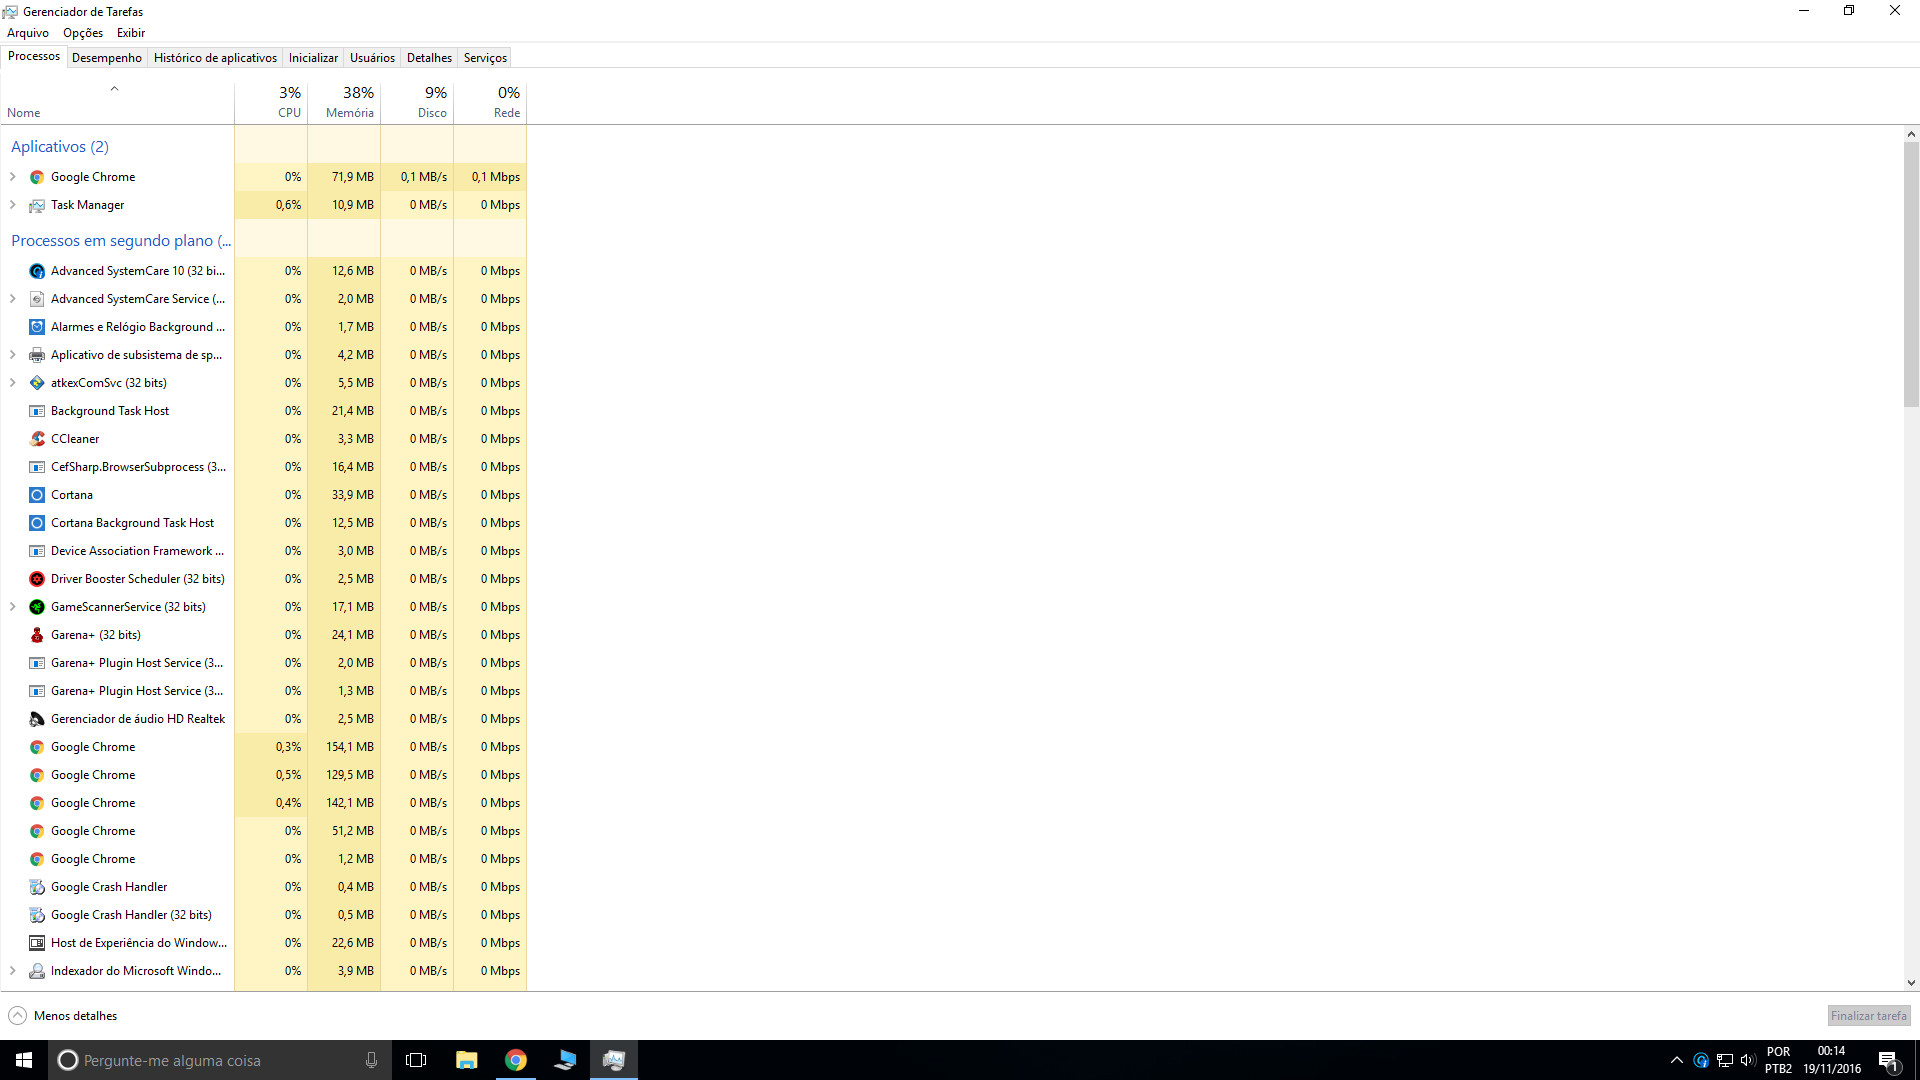Screen dimensions: 1920x1080
Task: Click the scrollbar up arrow
Action: click(x=1911, y=134)
